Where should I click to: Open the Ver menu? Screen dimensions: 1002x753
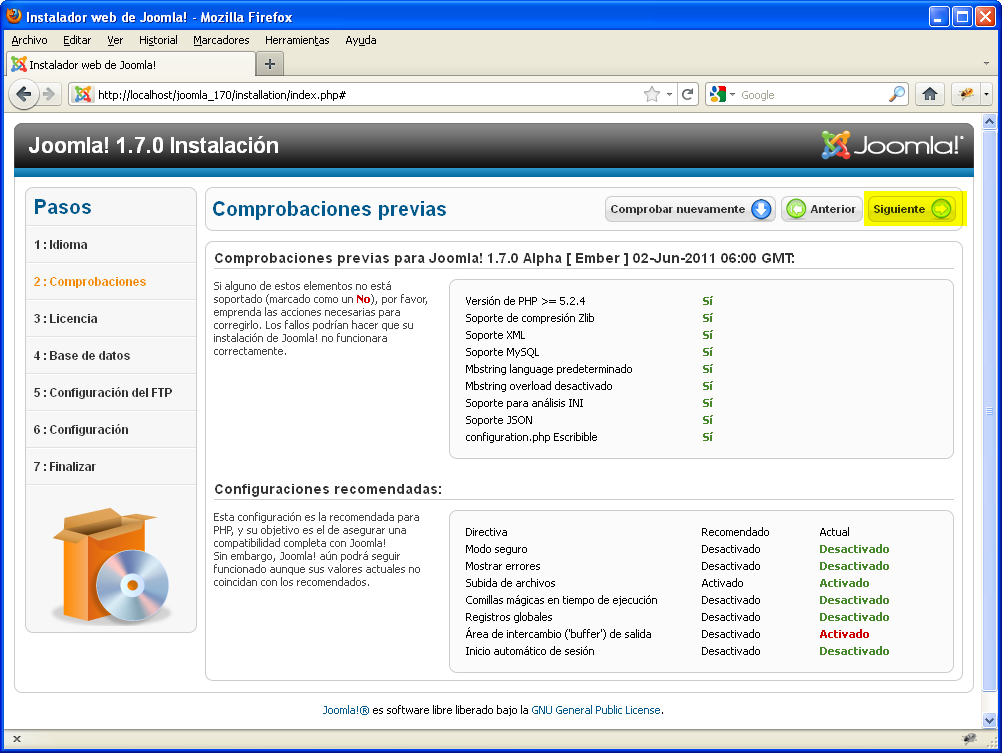pyautogui.click(x=115, y=40)
